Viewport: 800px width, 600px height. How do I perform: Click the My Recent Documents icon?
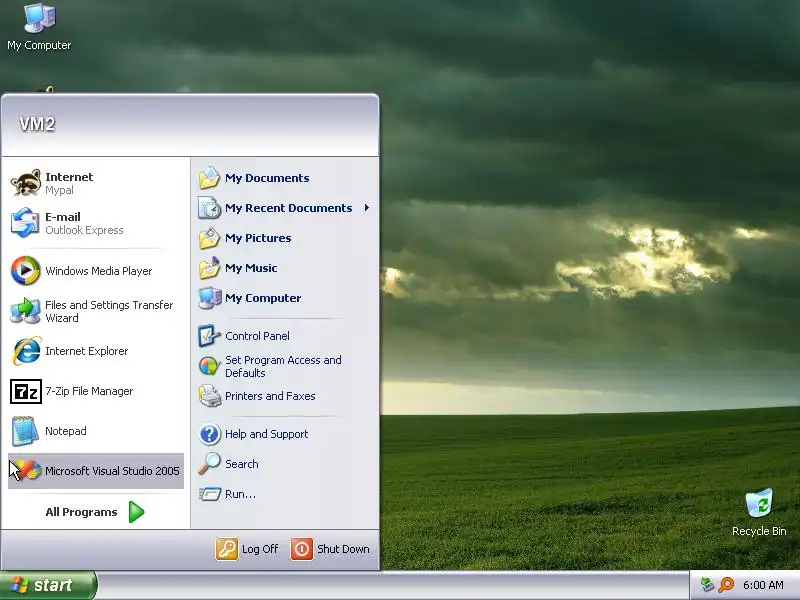click(209, 208)
